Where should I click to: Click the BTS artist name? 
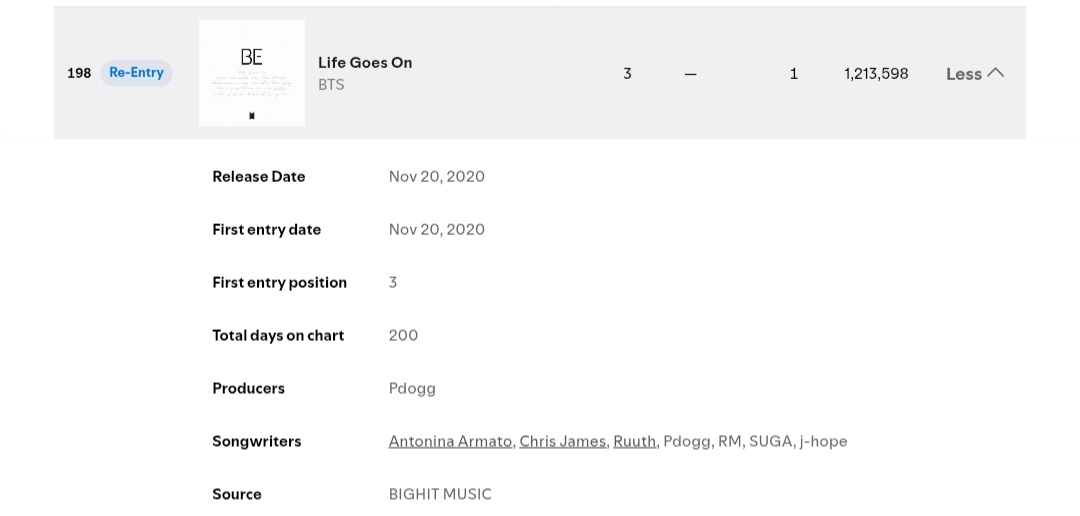click(x=331, y=85)
